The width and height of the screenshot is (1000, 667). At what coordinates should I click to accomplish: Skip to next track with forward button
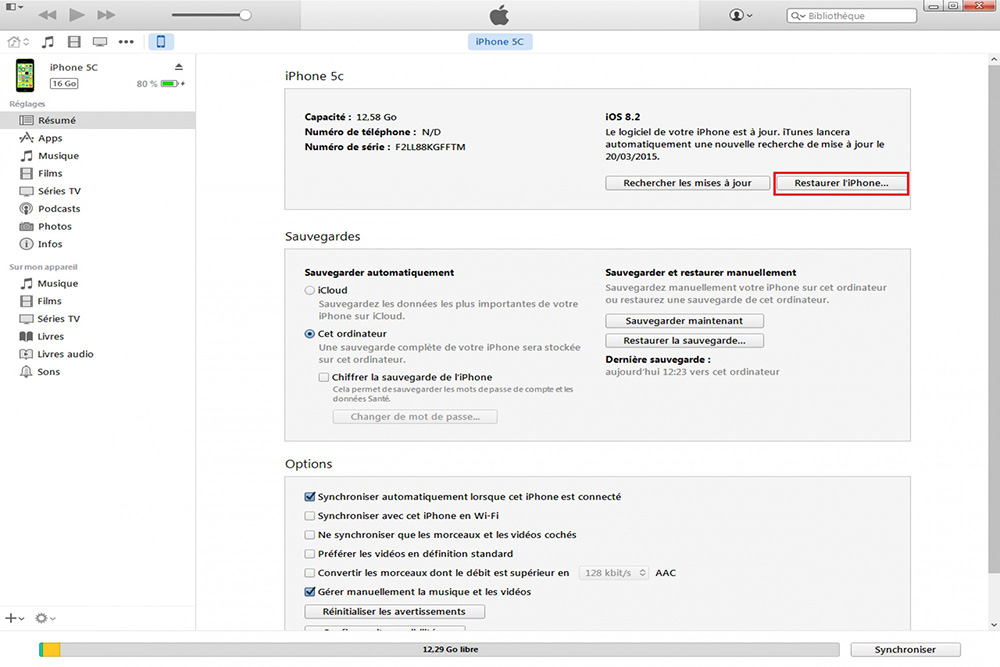tap(107, 16)
